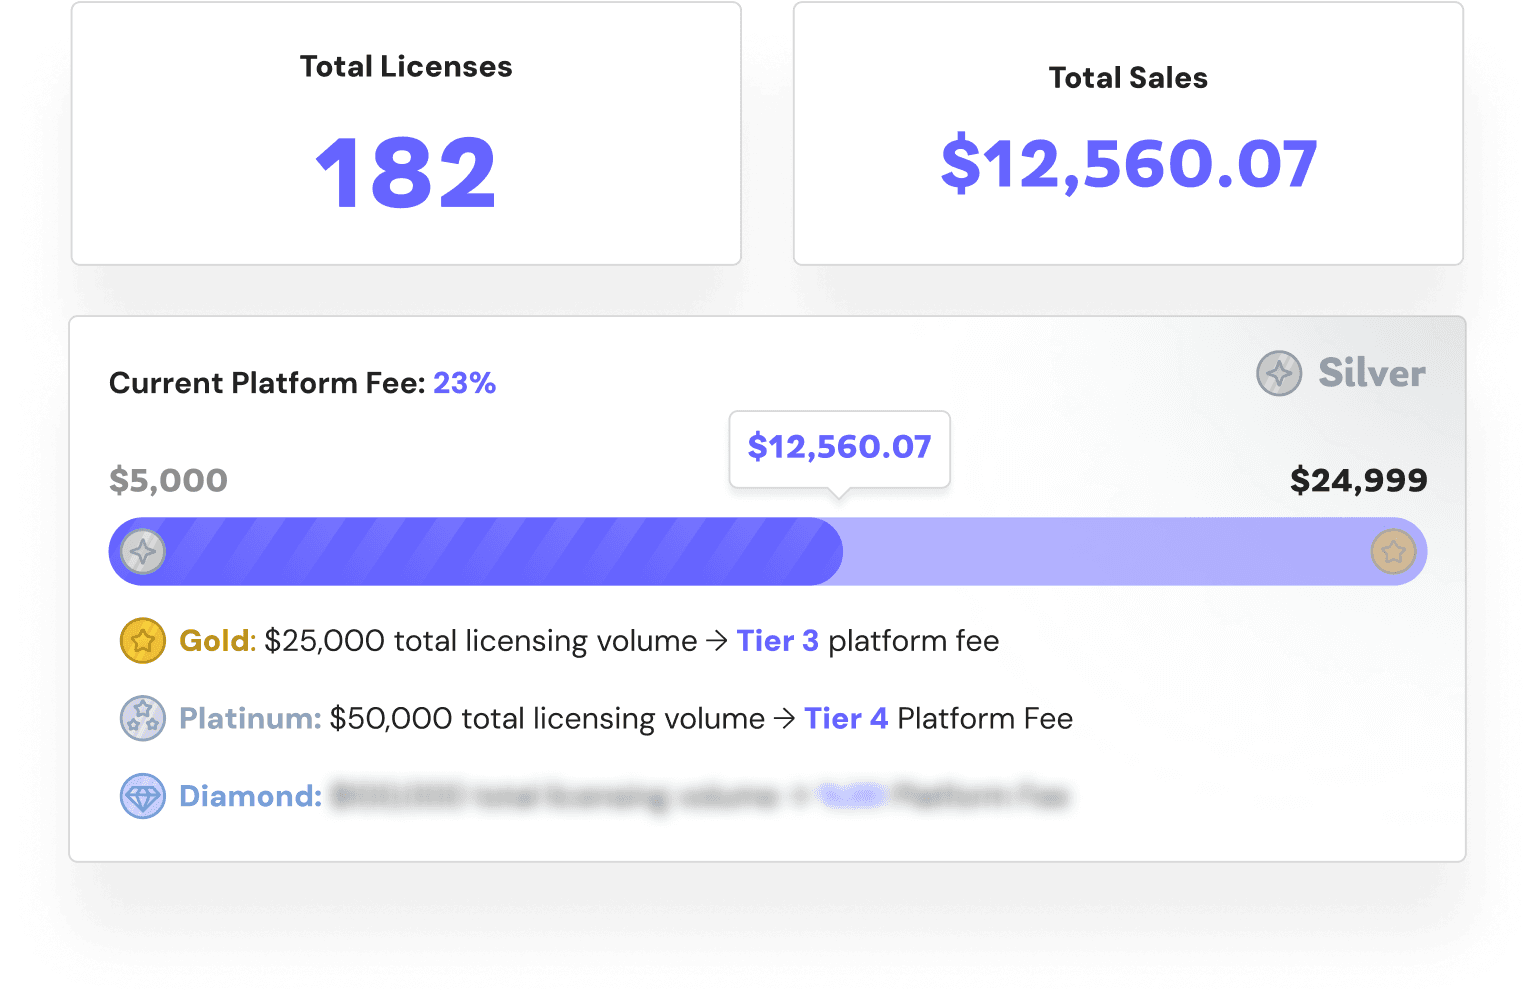Image resolution: width=1540 pixels, height=1006 pixels.
Task: Click the Platinum tier badge icon
Action: click(x=143, y=719)
